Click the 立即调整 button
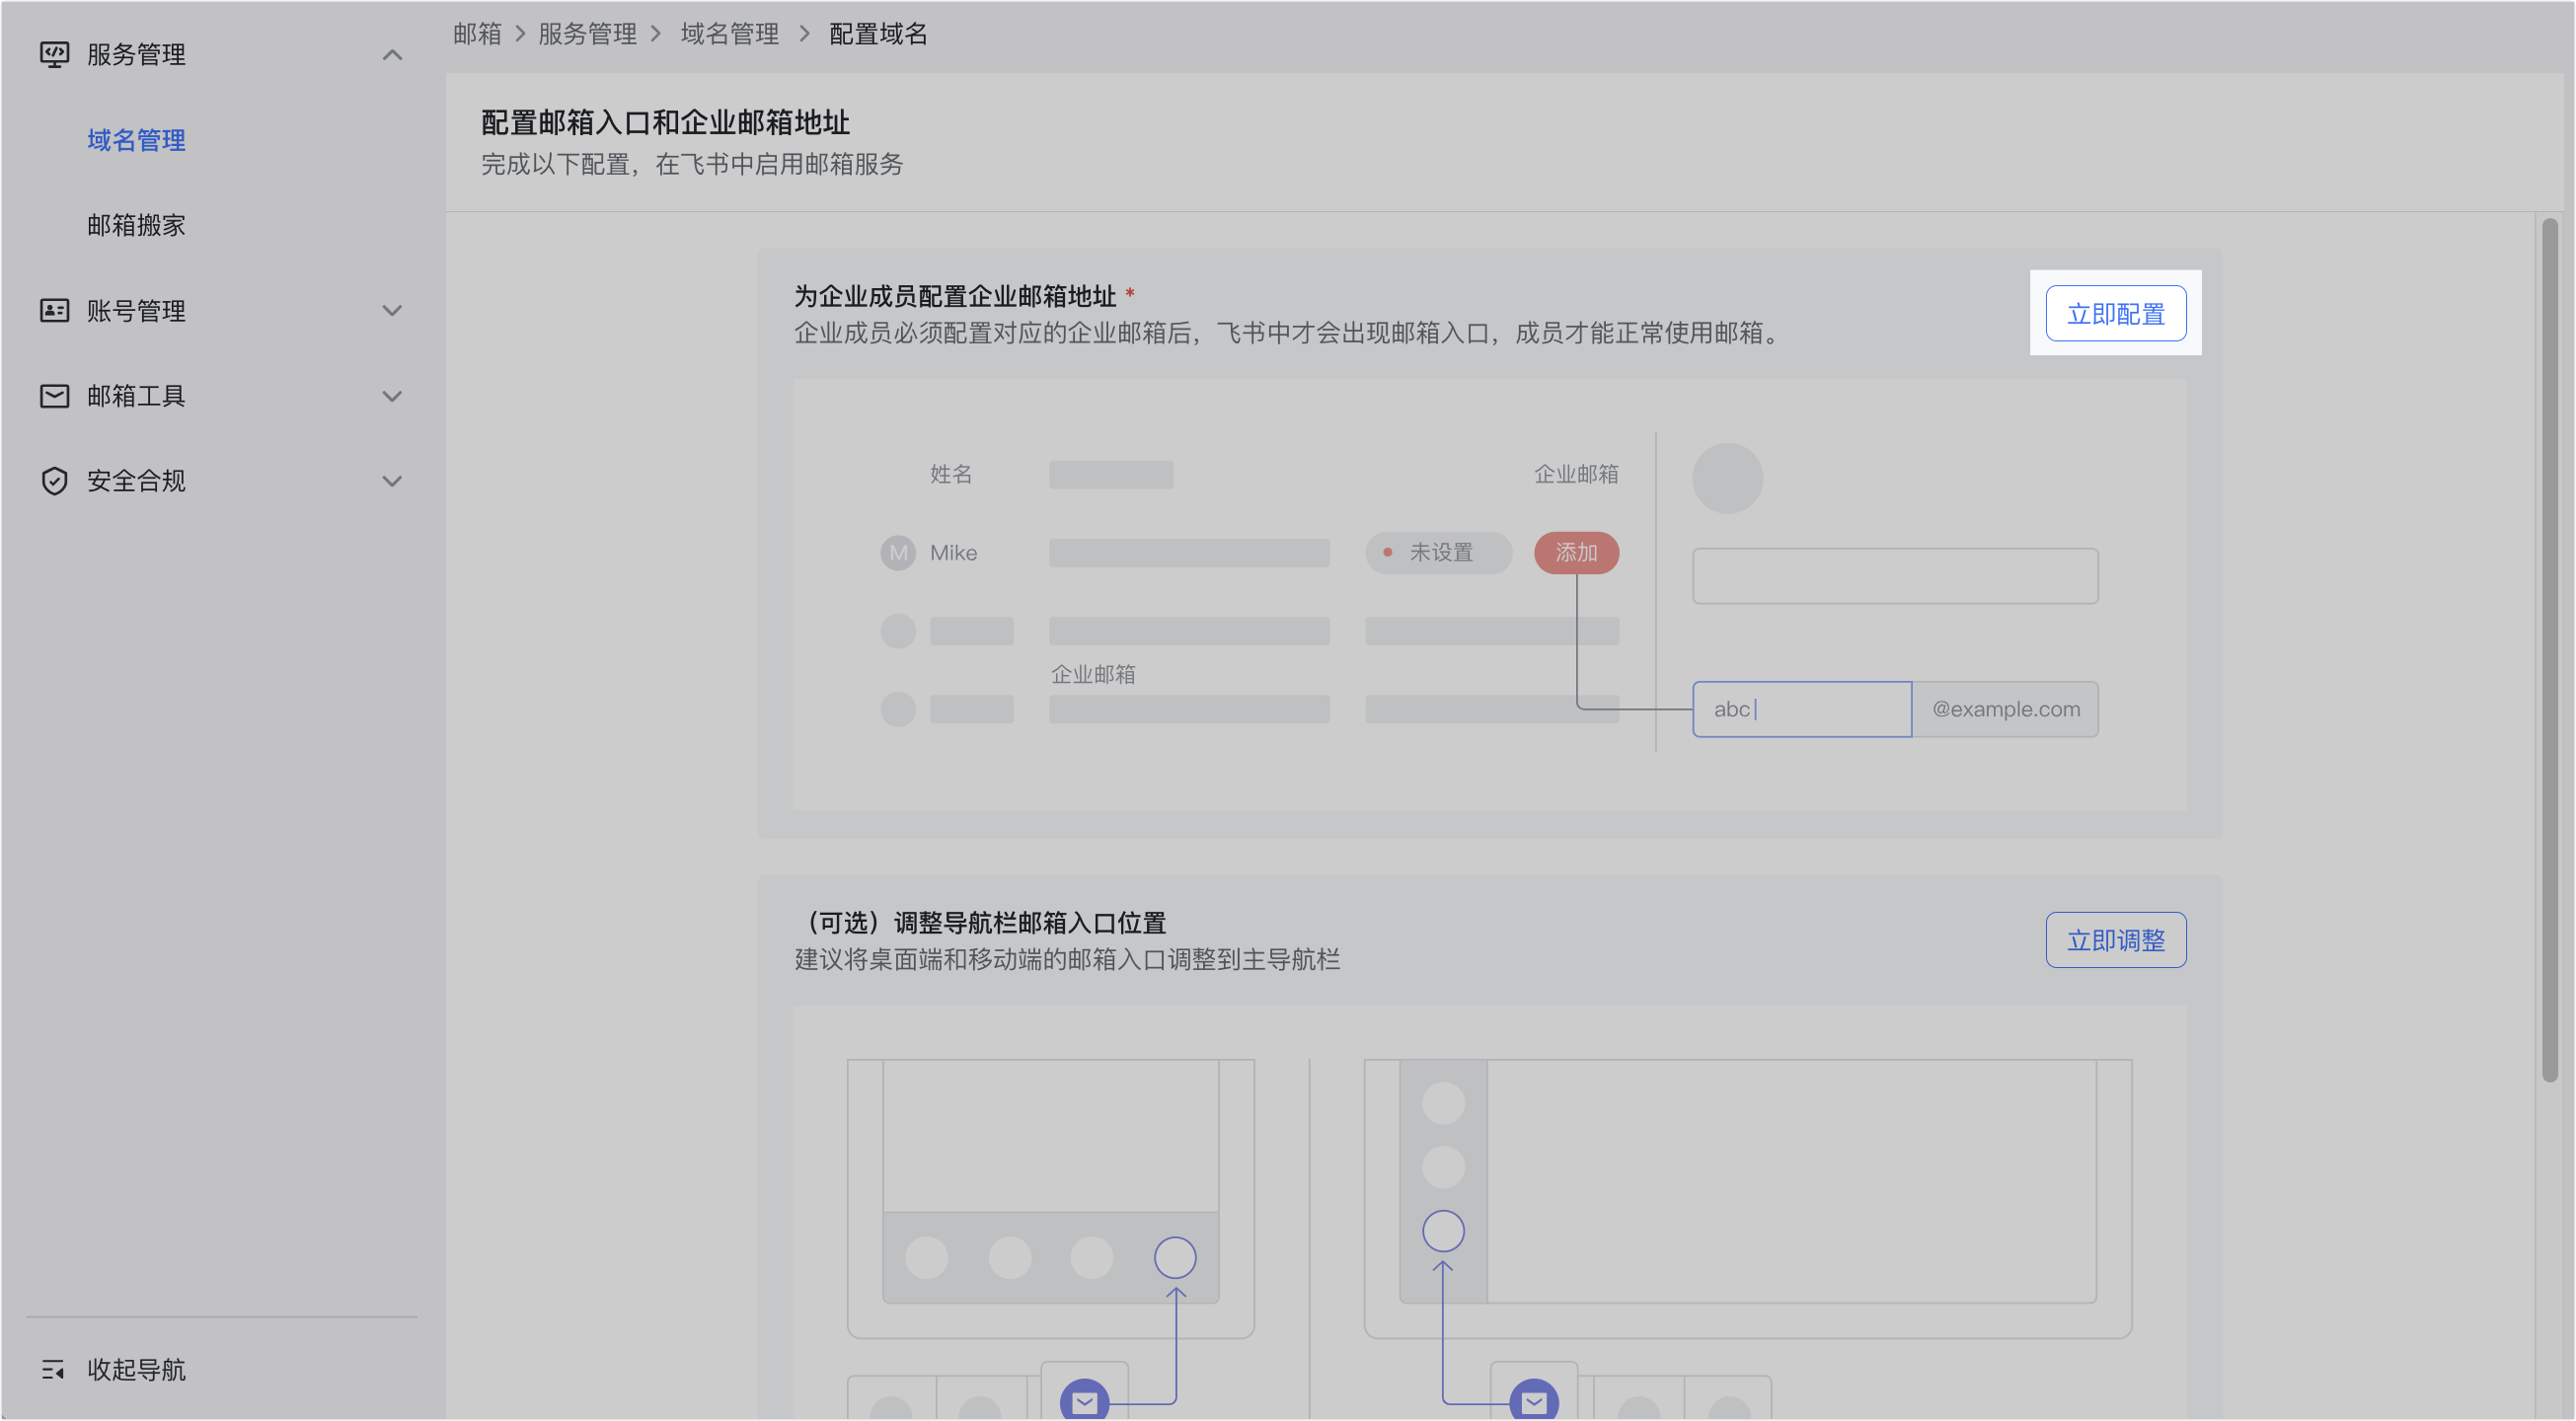 pos(2115,940)
